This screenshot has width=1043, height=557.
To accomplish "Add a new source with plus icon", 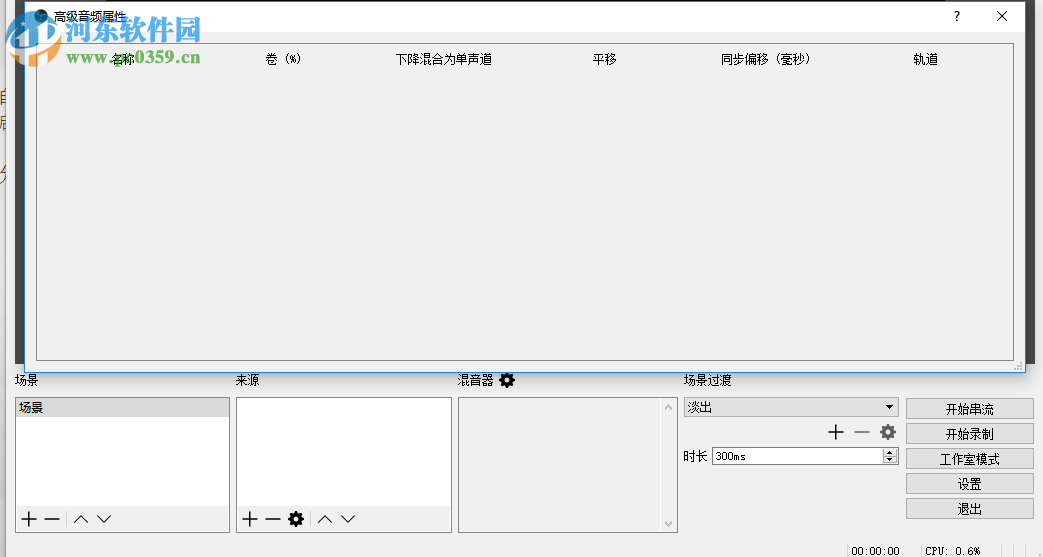I will point(249,519).
